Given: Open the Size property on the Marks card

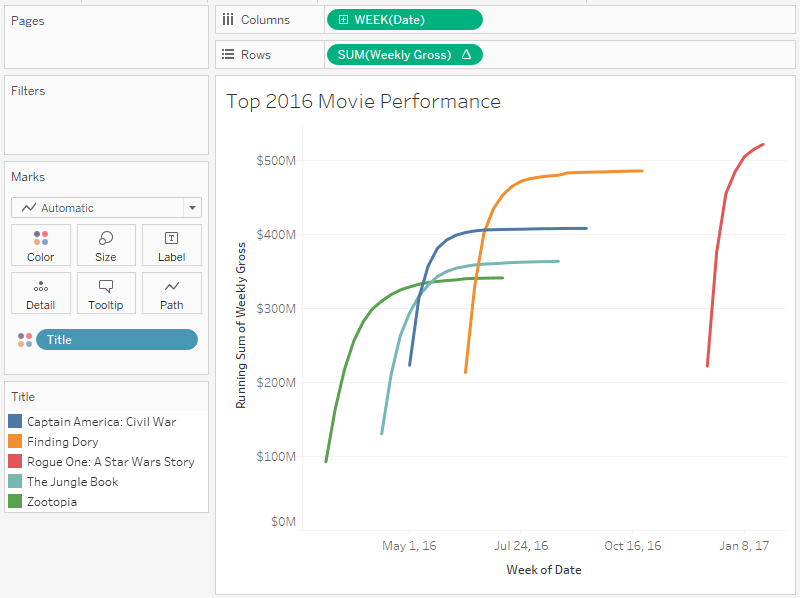Looking at the screenshot, I should coord(106,244).
